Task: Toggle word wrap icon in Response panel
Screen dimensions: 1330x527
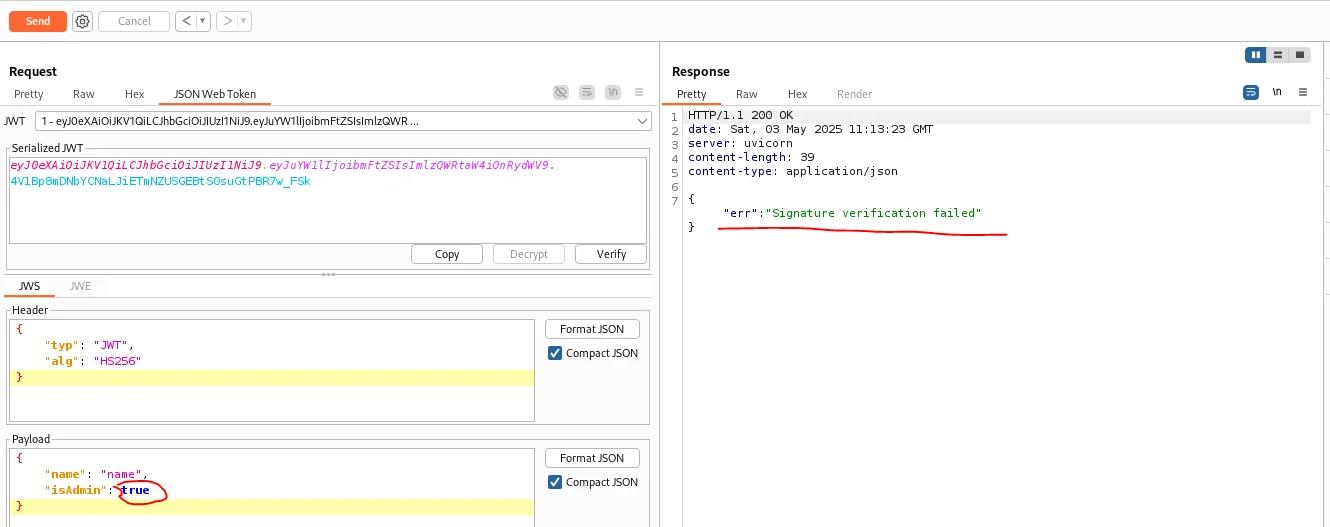Action: [1251, 92]
